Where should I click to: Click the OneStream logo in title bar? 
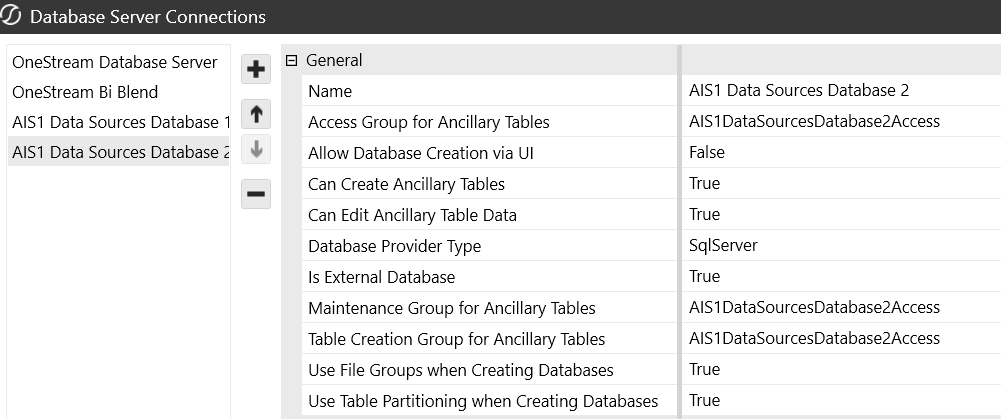click(x=11, y=16)
